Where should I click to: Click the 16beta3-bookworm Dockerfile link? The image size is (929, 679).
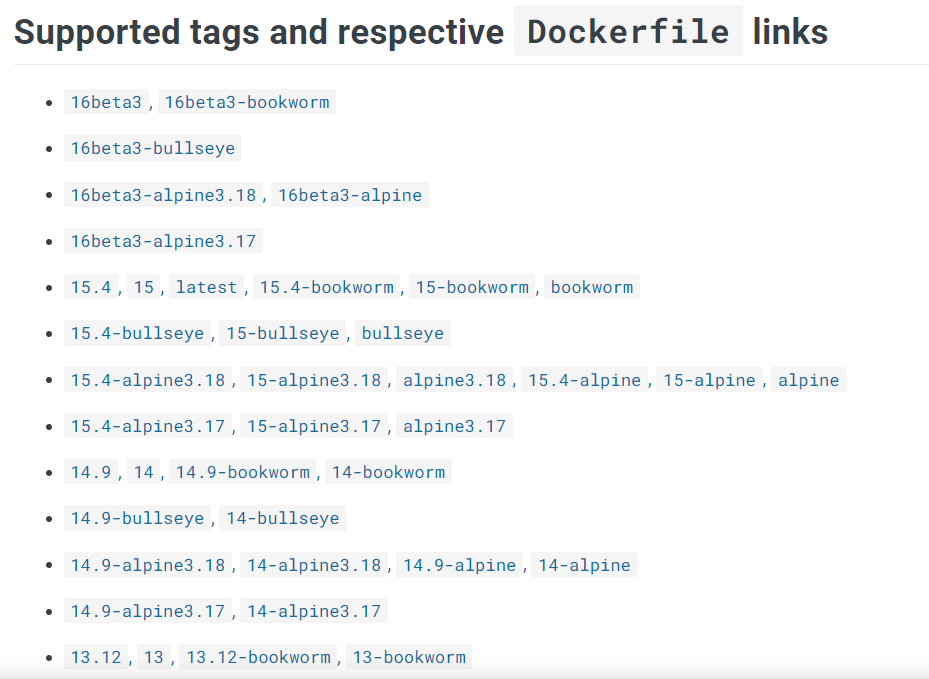pos(246,102)
